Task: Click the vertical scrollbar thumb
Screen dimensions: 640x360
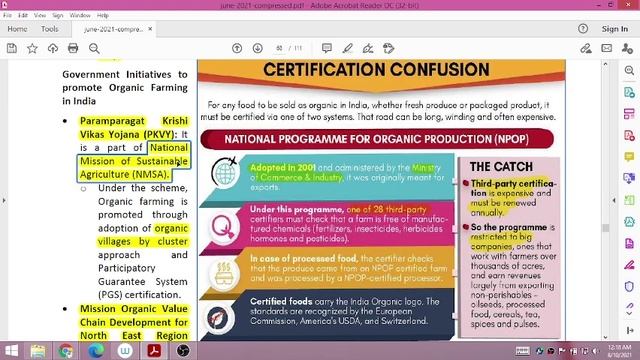Action: coord(606,227)
